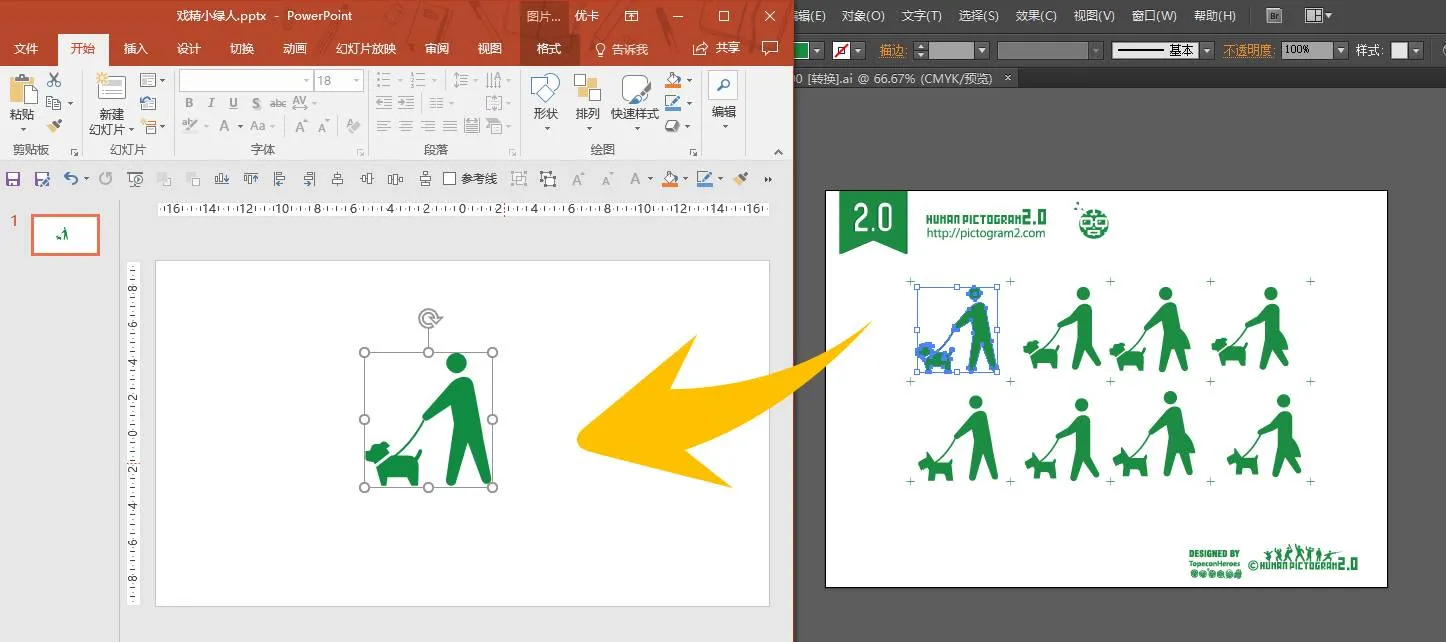1446x642 pixels.
Task: Click the Cut scissors icon in PowerPoint
Action: click(x=54, y=80)
